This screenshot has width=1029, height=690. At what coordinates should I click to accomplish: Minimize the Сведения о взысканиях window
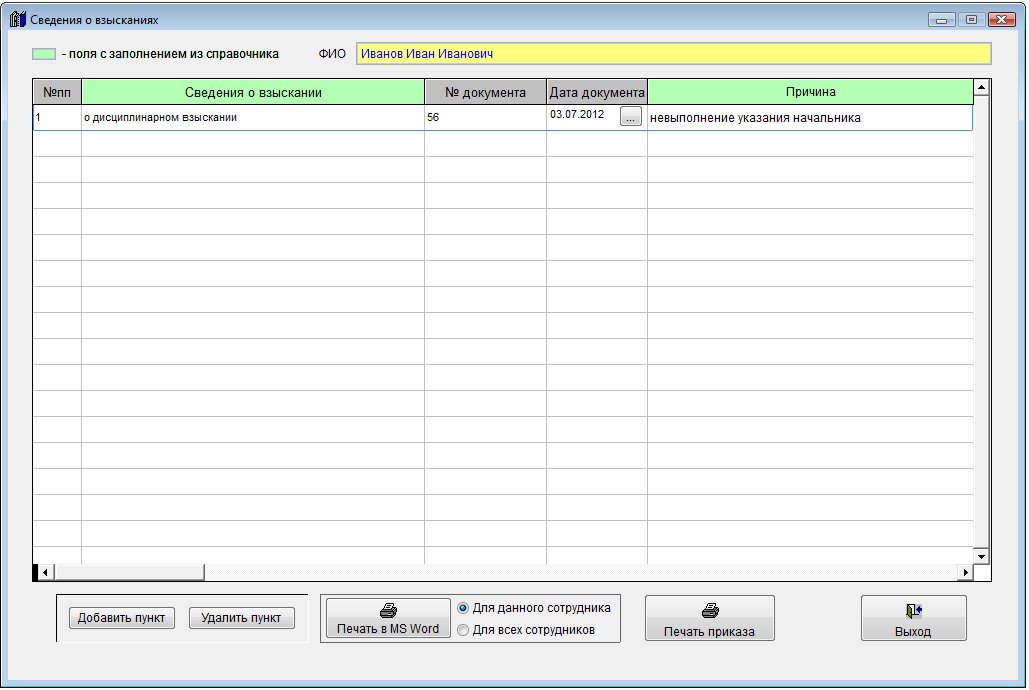[942, 20]
